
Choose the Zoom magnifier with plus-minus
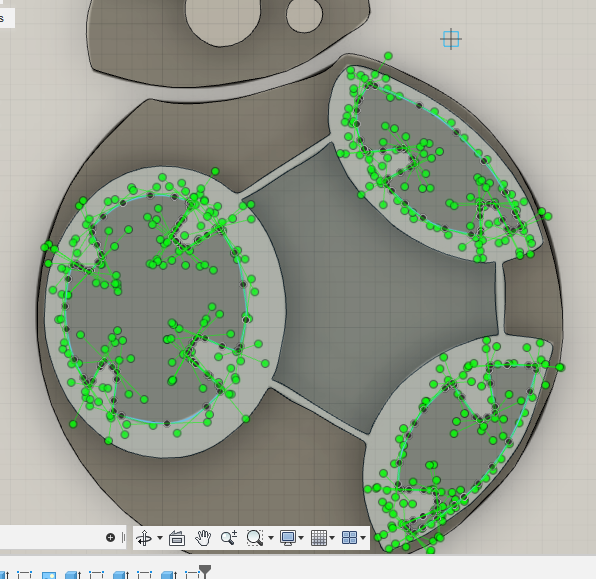pyautogui.click(x=229, y=538)
